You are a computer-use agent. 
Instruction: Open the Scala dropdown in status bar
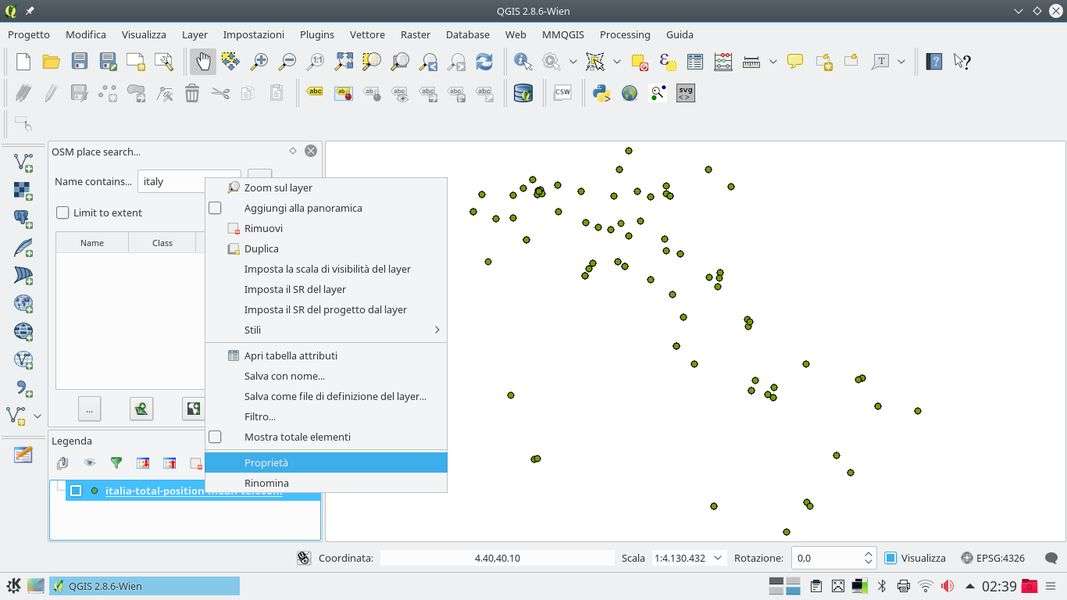717,558
